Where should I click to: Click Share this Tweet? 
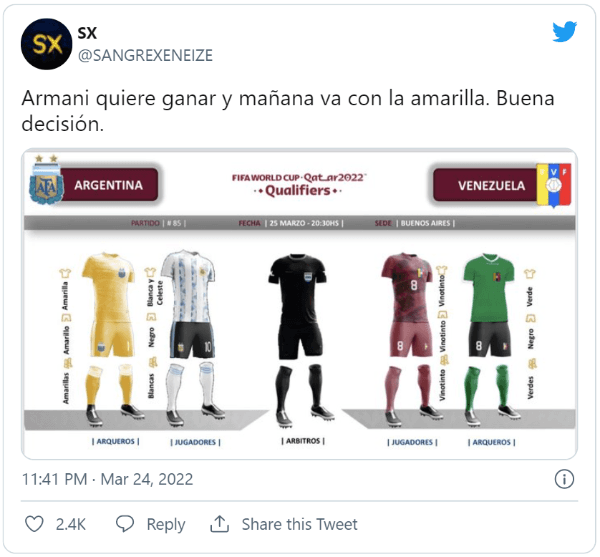[300, 524]
